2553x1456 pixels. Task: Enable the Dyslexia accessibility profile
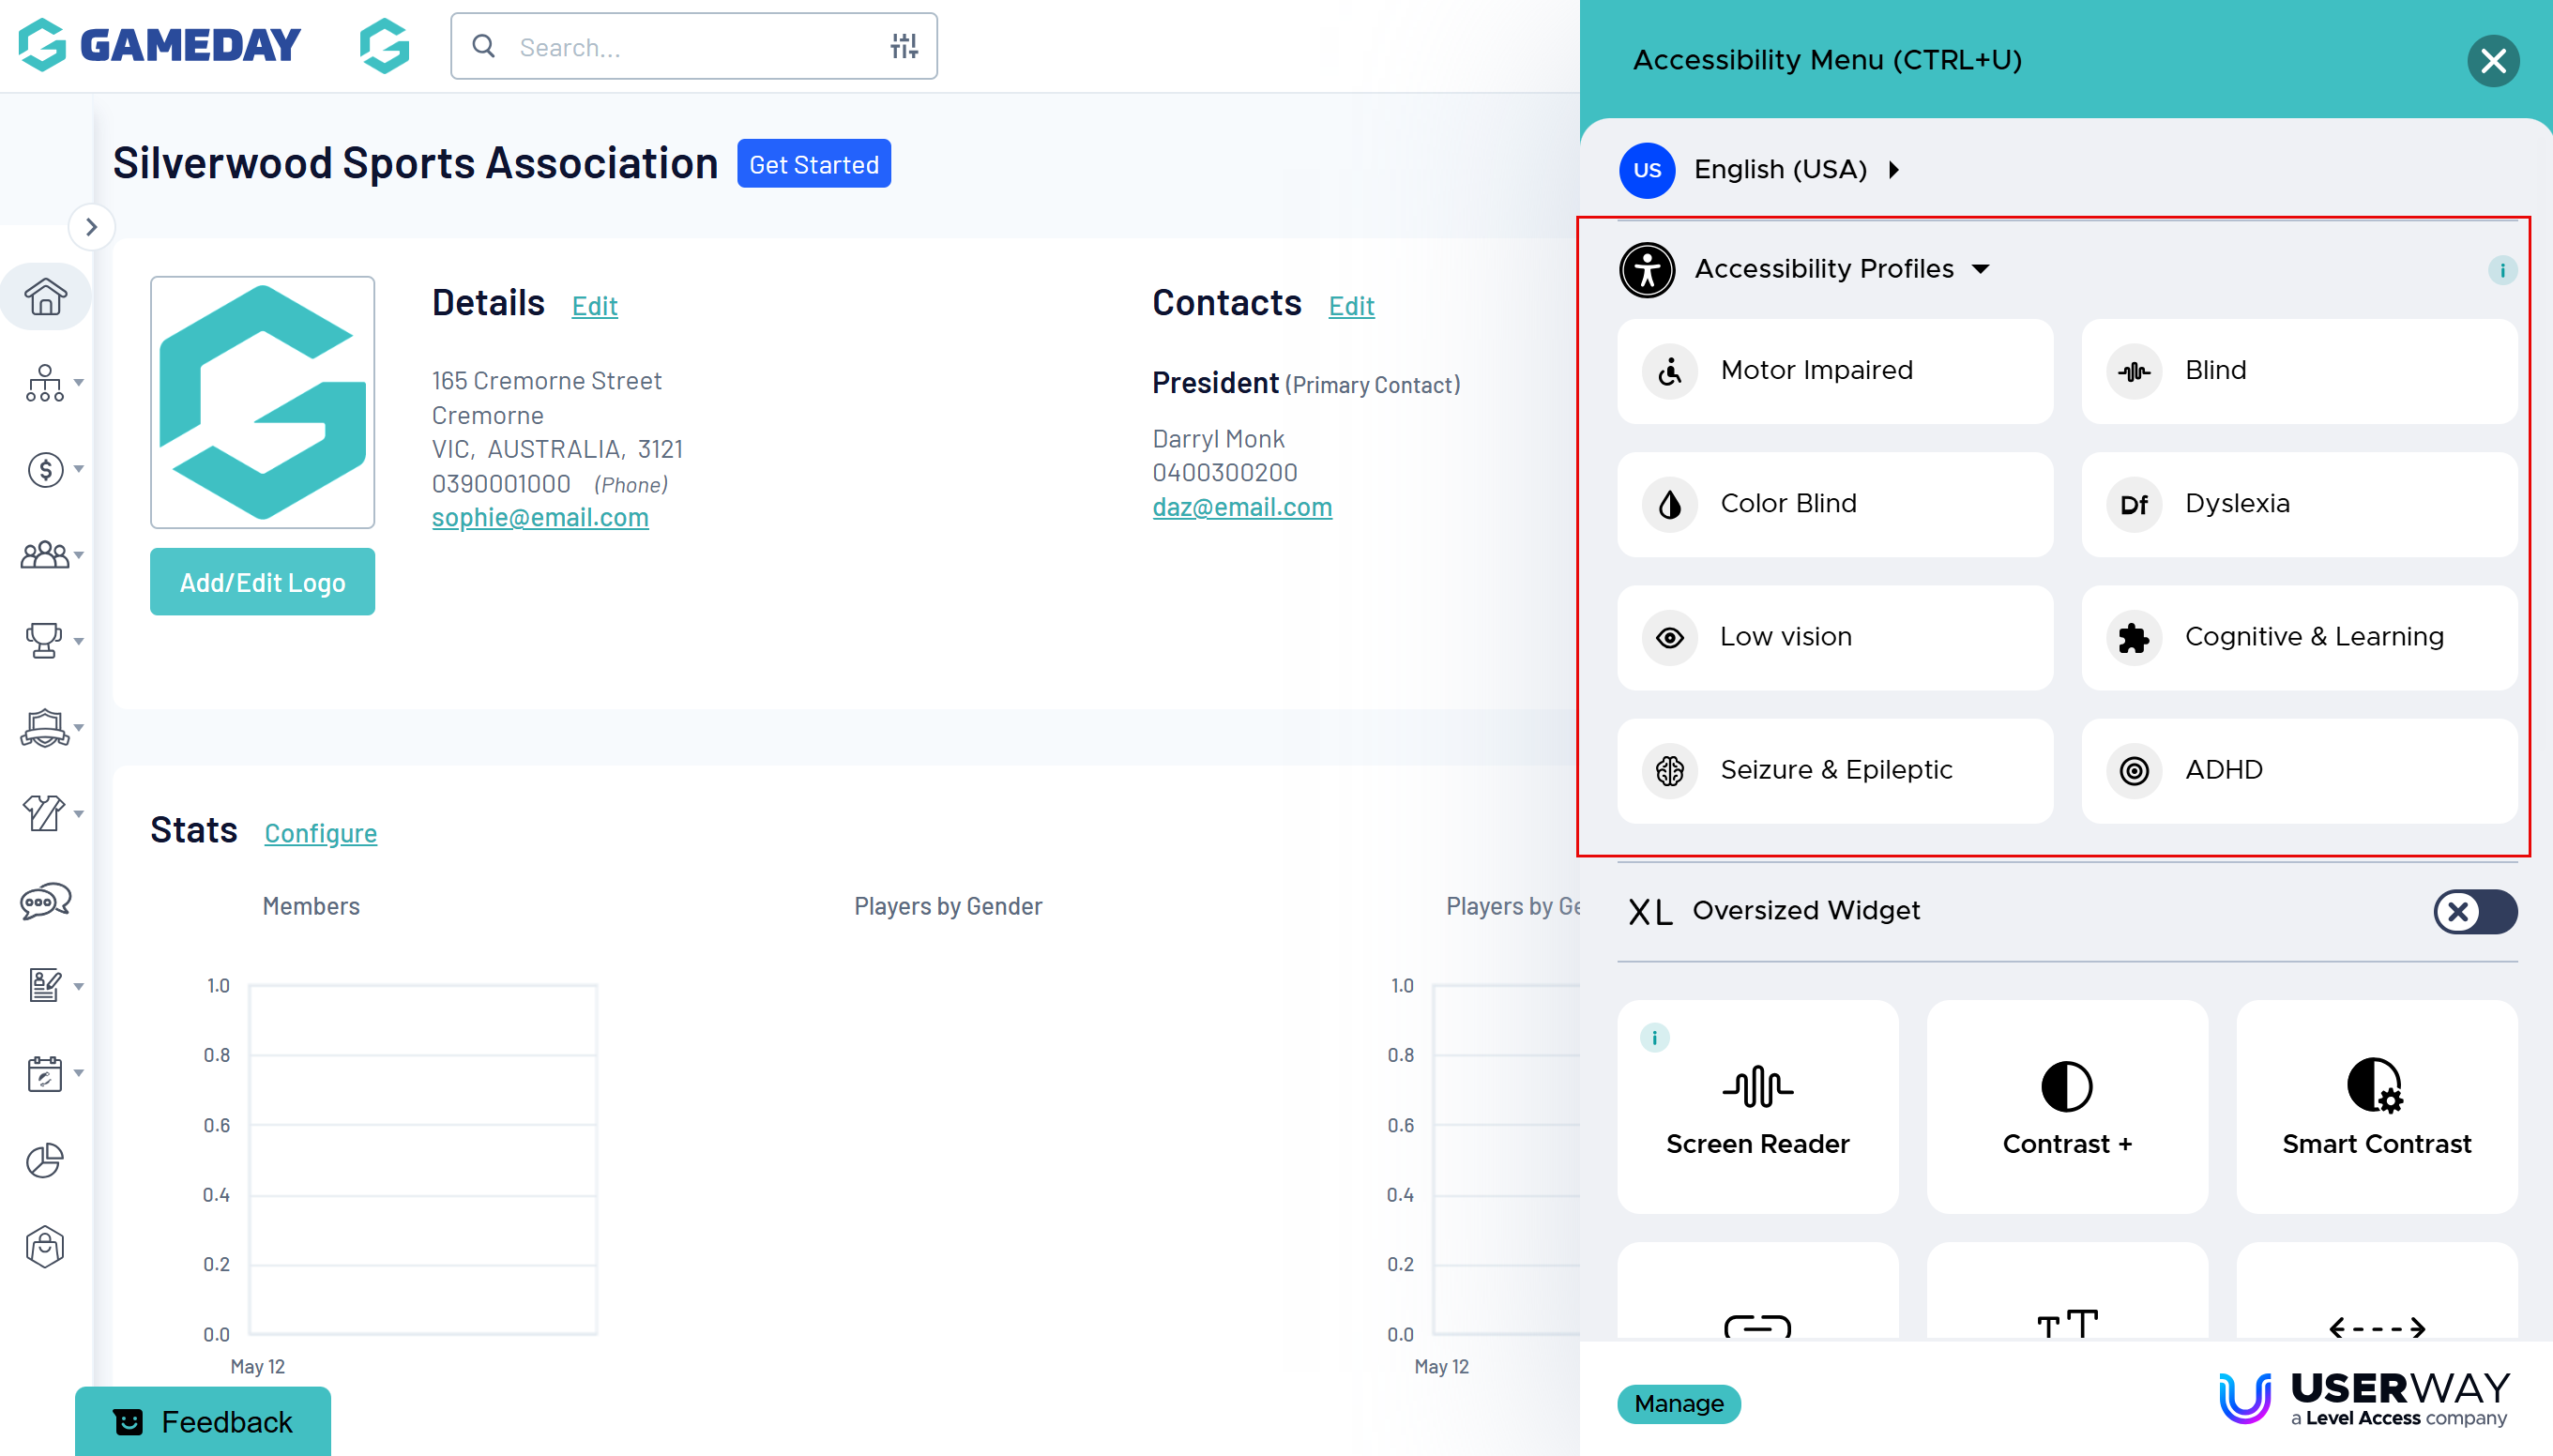click(2298, 504)
